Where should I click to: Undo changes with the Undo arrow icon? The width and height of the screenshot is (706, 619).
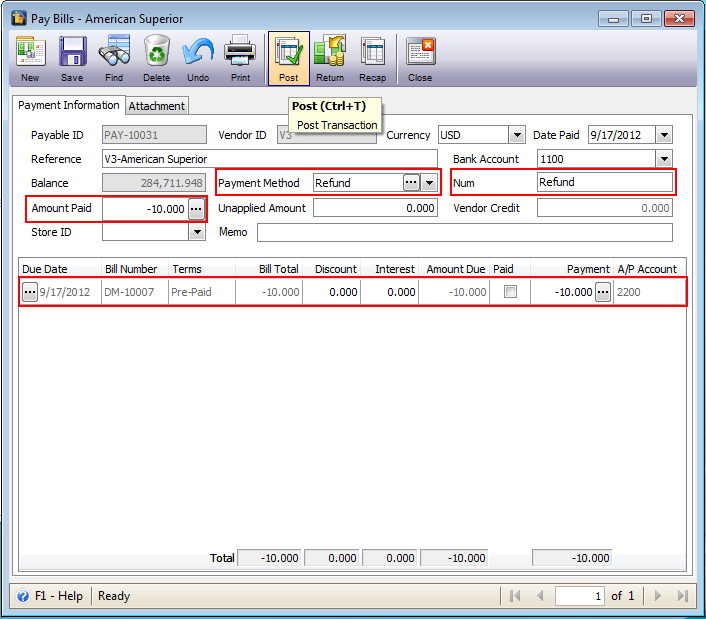[198, 59]
